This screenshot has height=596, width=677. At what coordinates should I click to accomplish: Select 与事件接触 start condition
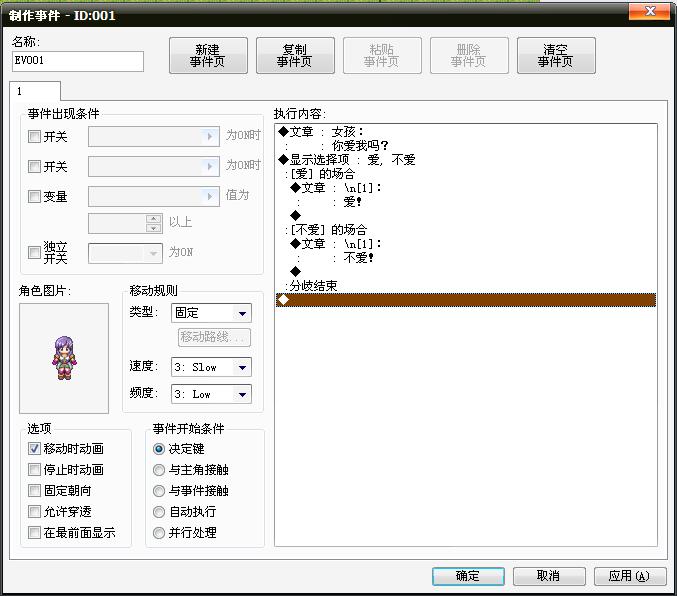(x=159, y=491)
